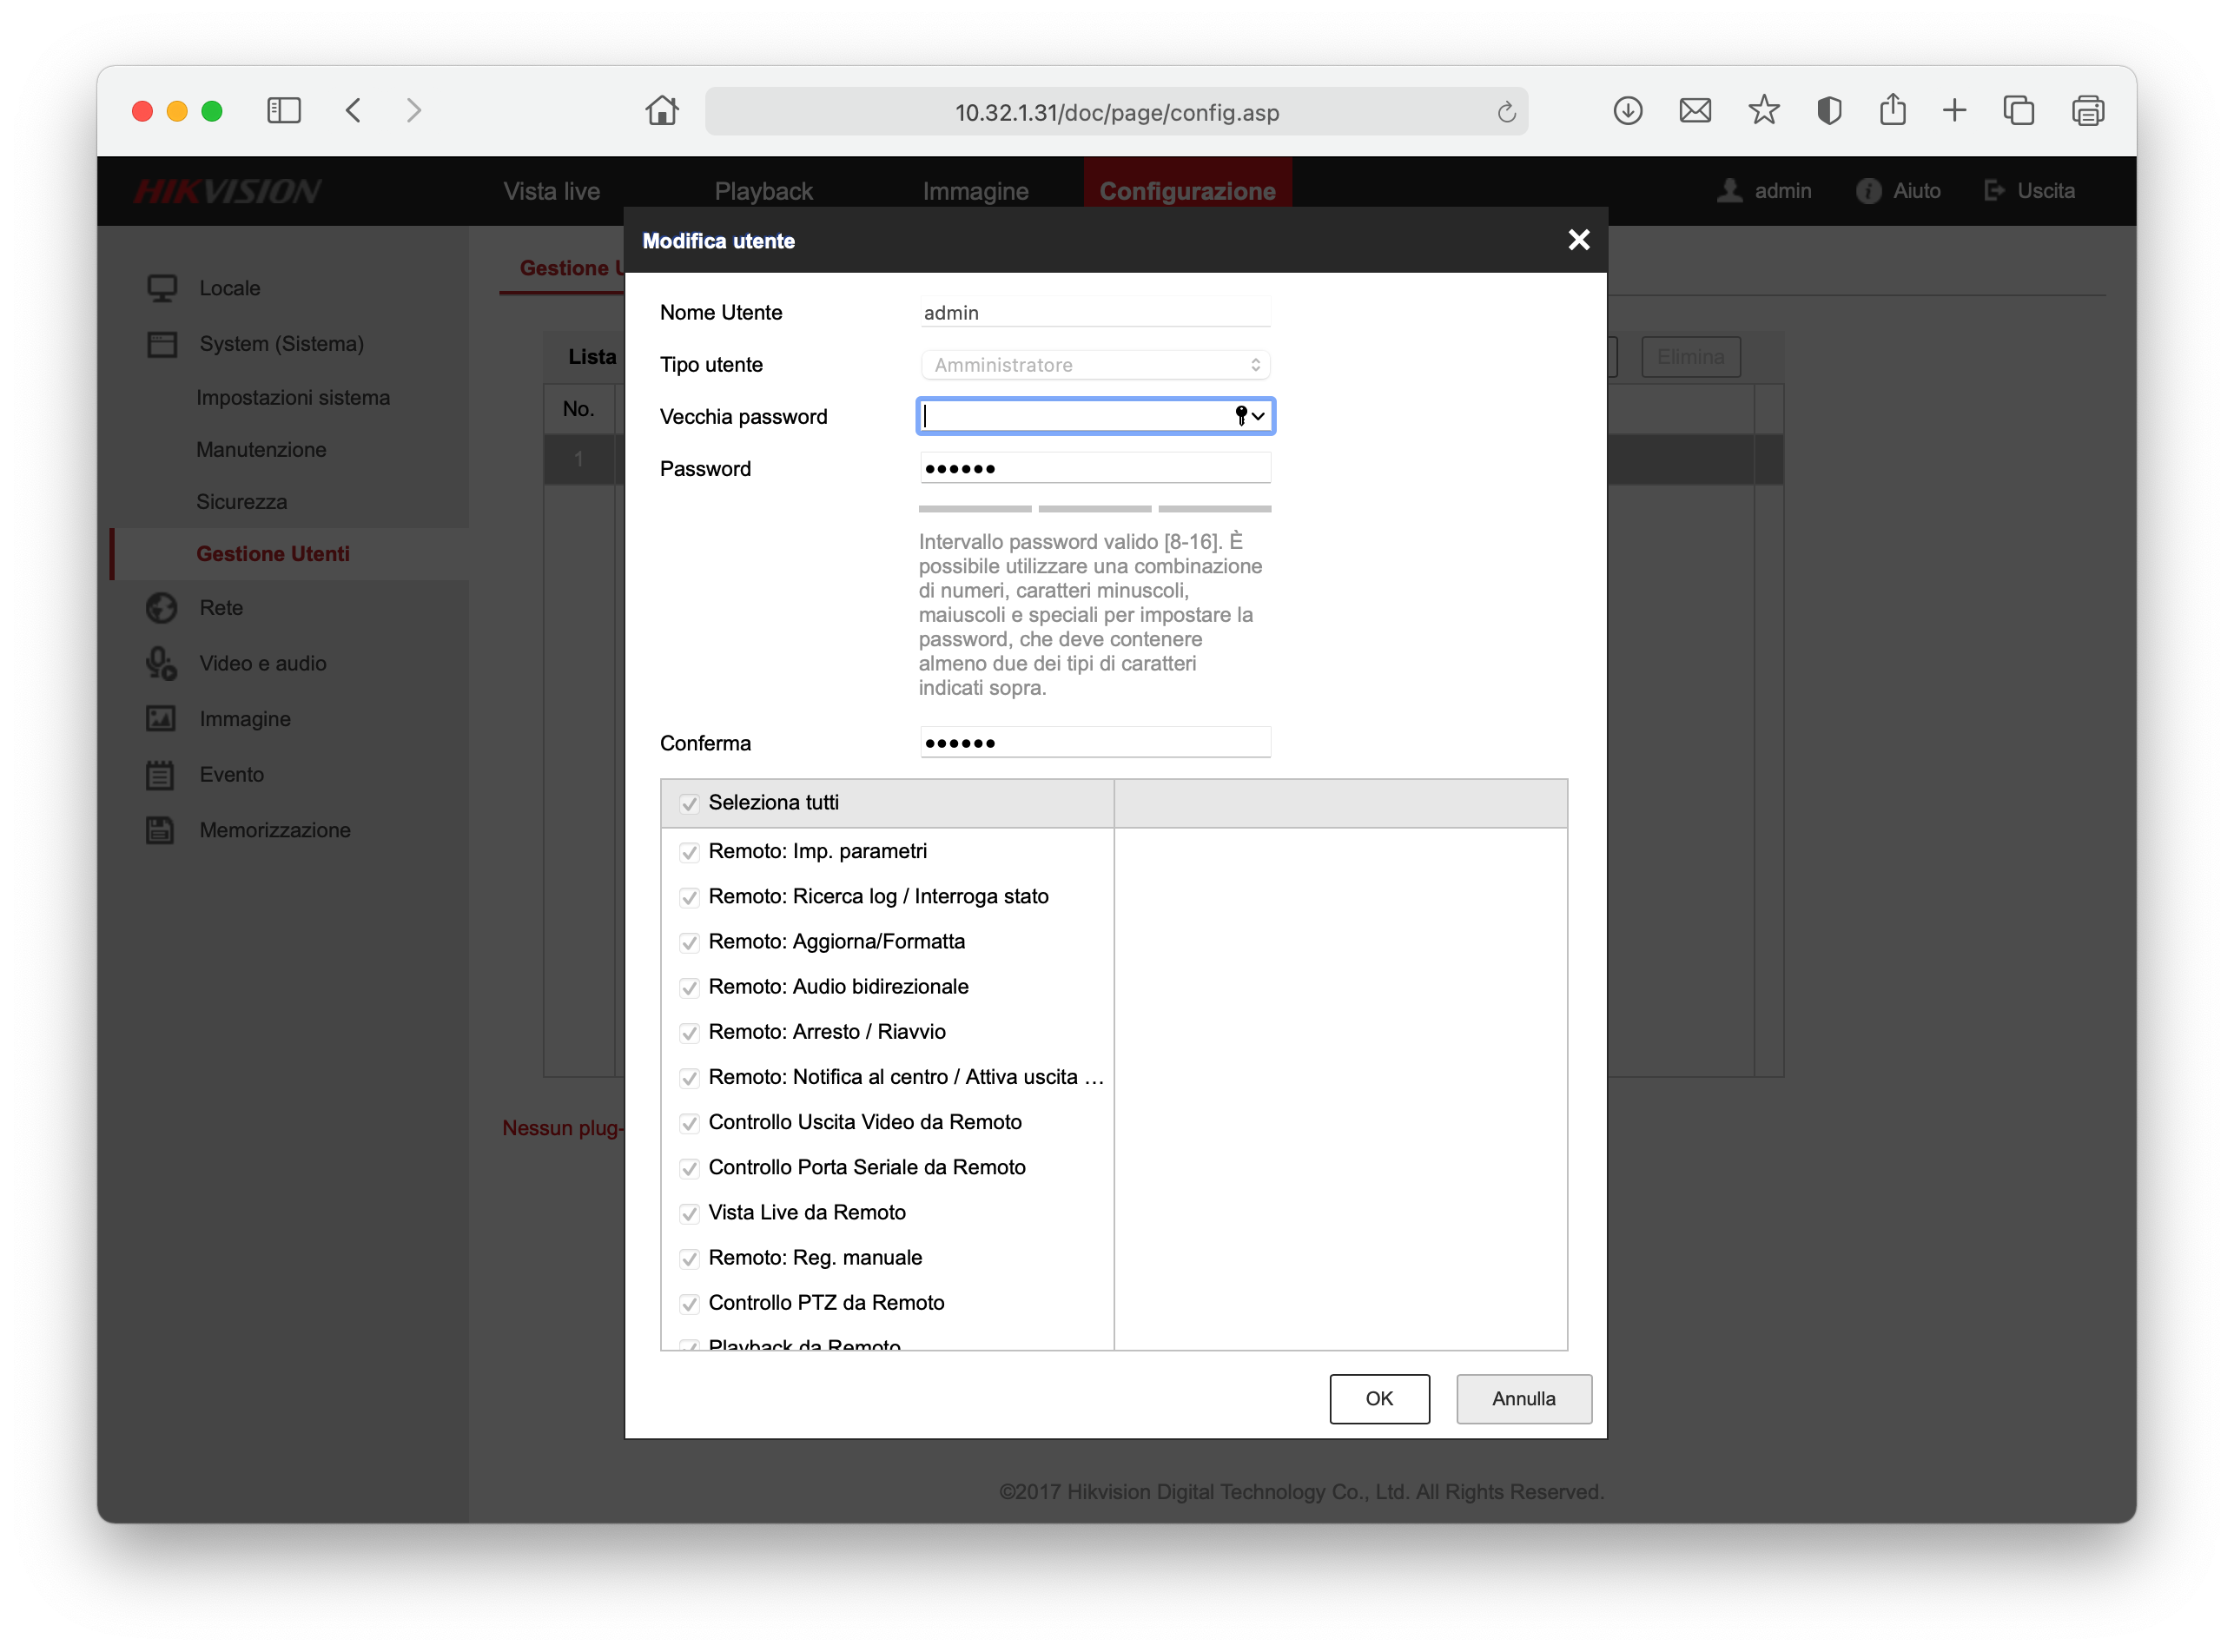2234x1652 pixels.
Task: Click the Memorizzazione floppy disk icon
Action: click(x=160, y=830)
